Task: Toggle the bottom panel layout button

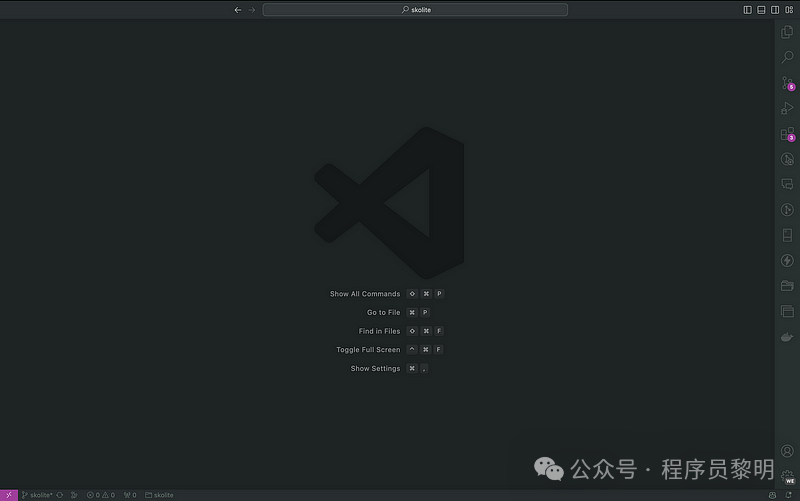Action: tap(761, 10)
